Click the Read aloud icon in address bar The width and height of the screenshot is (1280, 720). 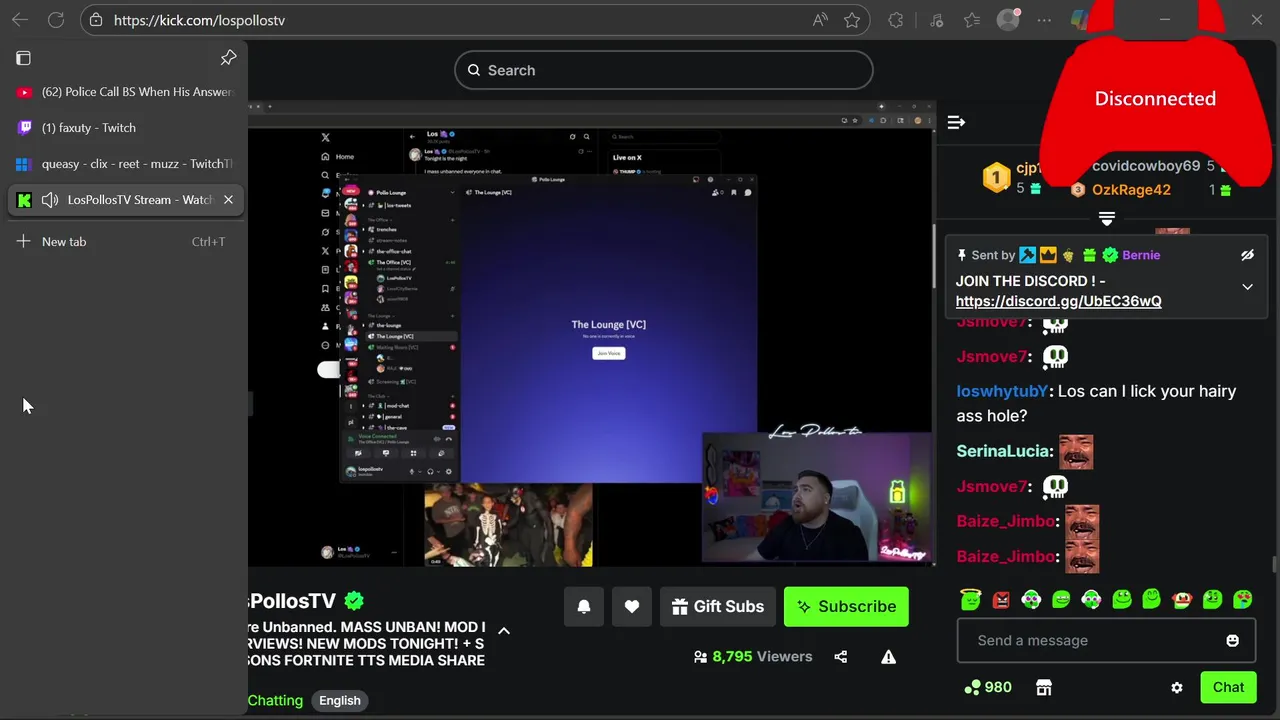820,20
